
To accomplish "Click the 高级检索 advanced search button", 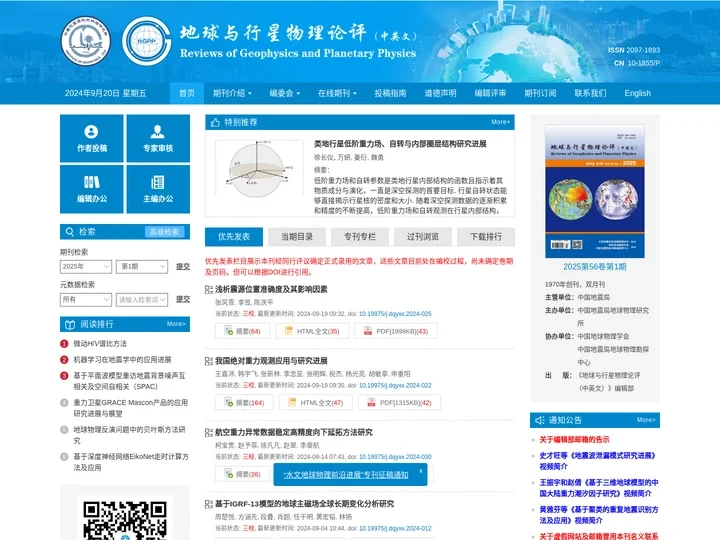I will coord(164,232).
